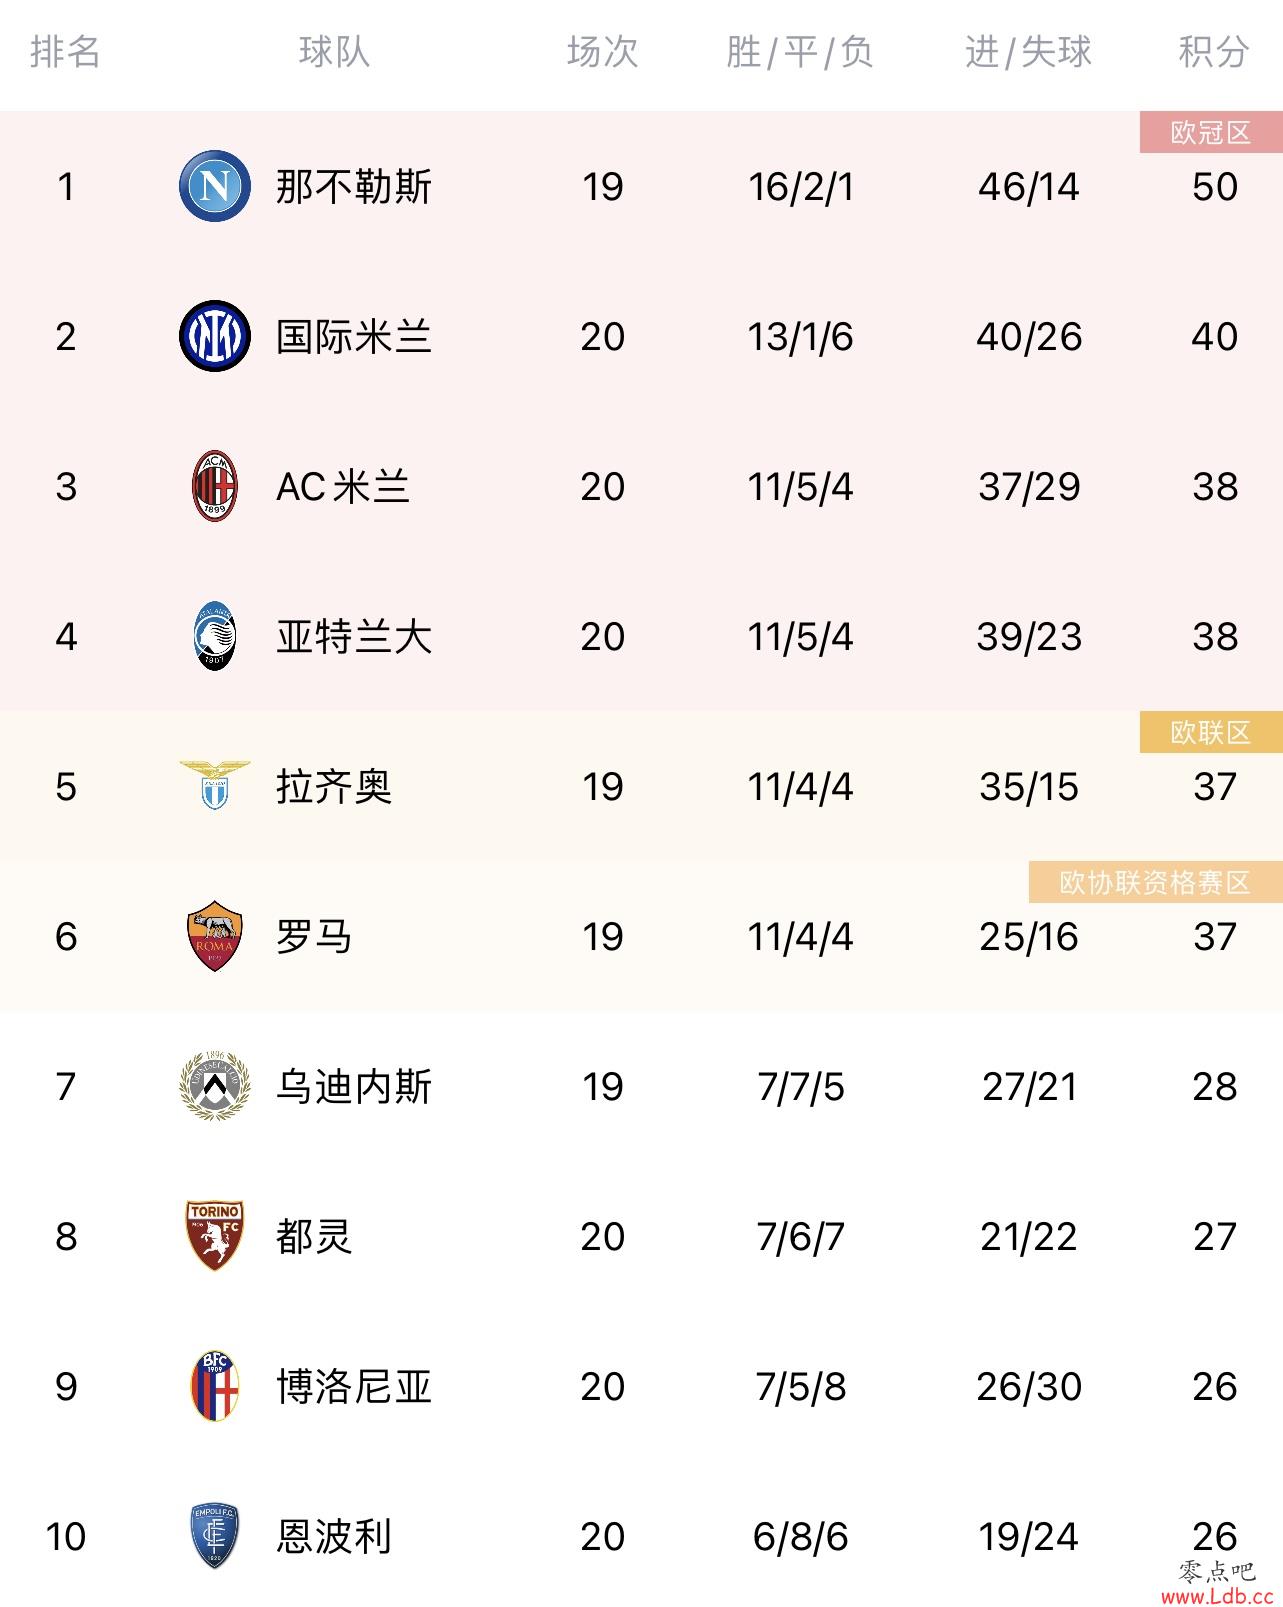Open the www.Ldb.cc watermark link
Image resolution: width=1283 pixels, height=1607 pixels.
(1217, 1597)
